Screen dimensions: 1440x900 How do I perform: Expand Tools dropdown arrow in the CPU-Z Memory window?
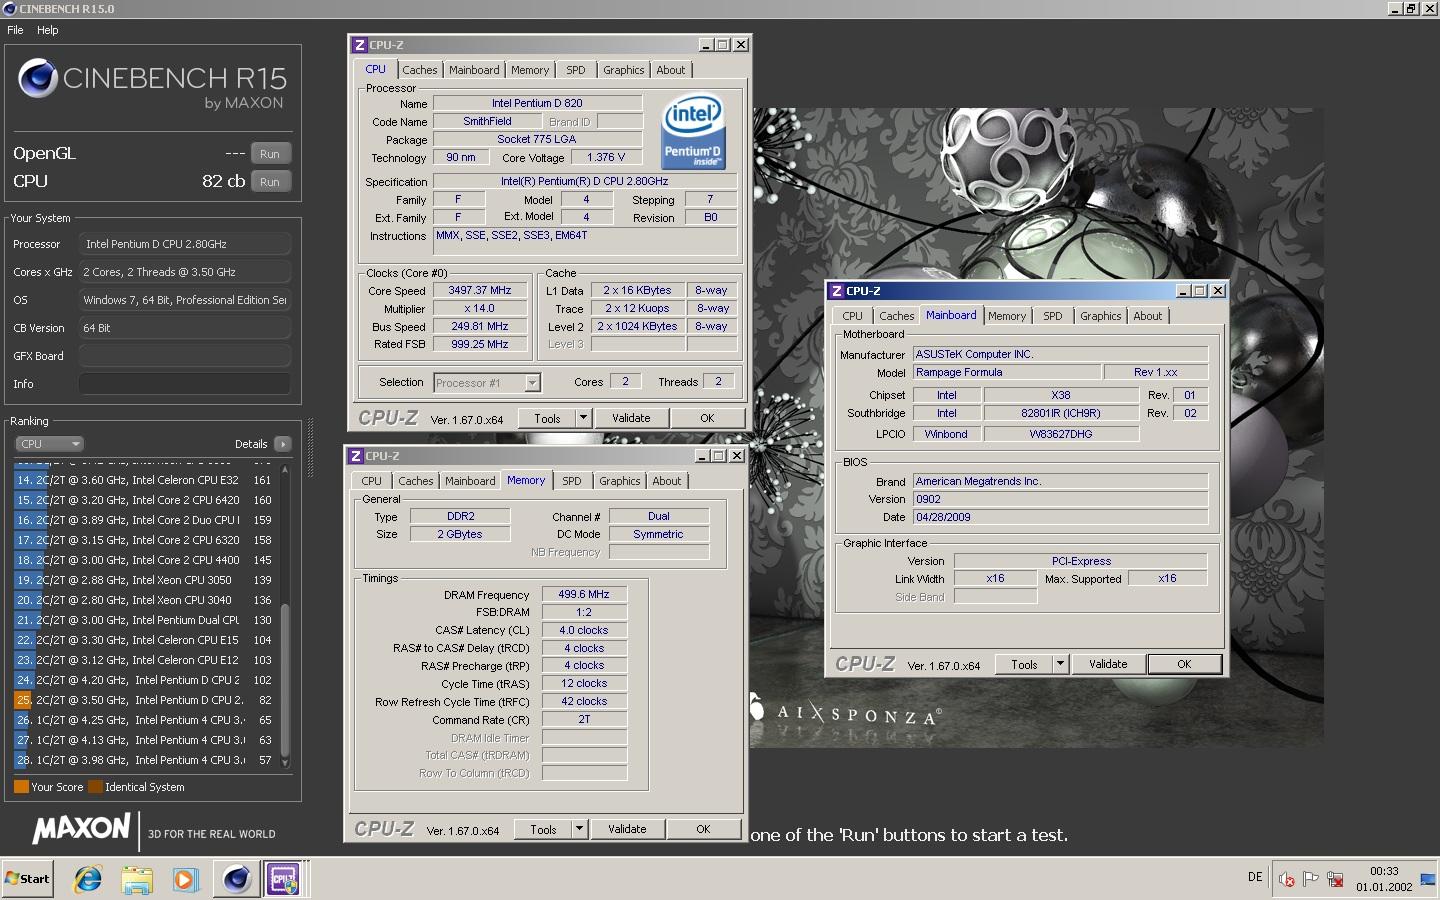[580, 830]
